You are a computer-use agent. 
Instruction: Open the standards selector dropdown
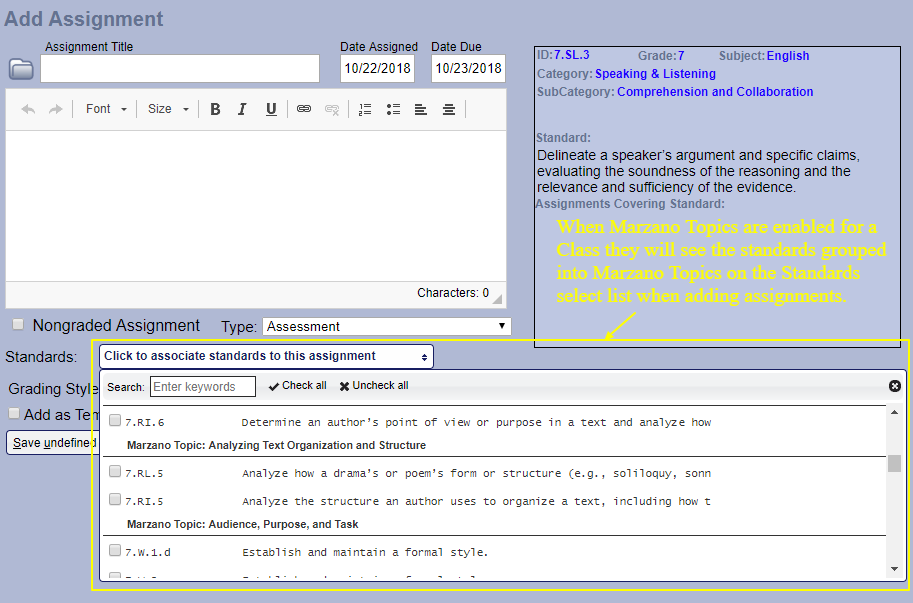[266, 356]
